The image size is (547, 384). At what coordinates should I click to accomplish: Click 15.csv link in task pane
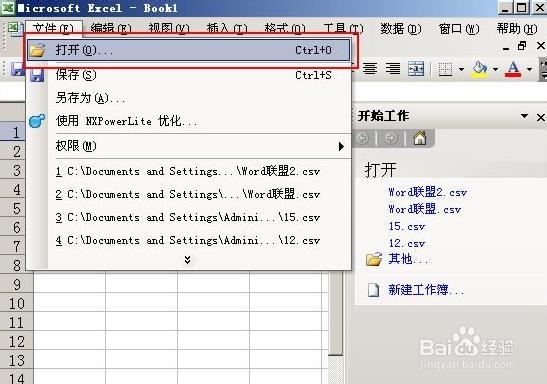[407, 226]
